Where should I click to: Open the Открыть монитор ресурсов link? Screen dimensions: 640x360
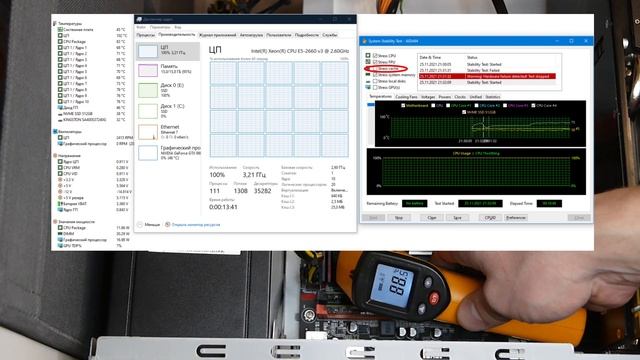click(x=196, y=224)
